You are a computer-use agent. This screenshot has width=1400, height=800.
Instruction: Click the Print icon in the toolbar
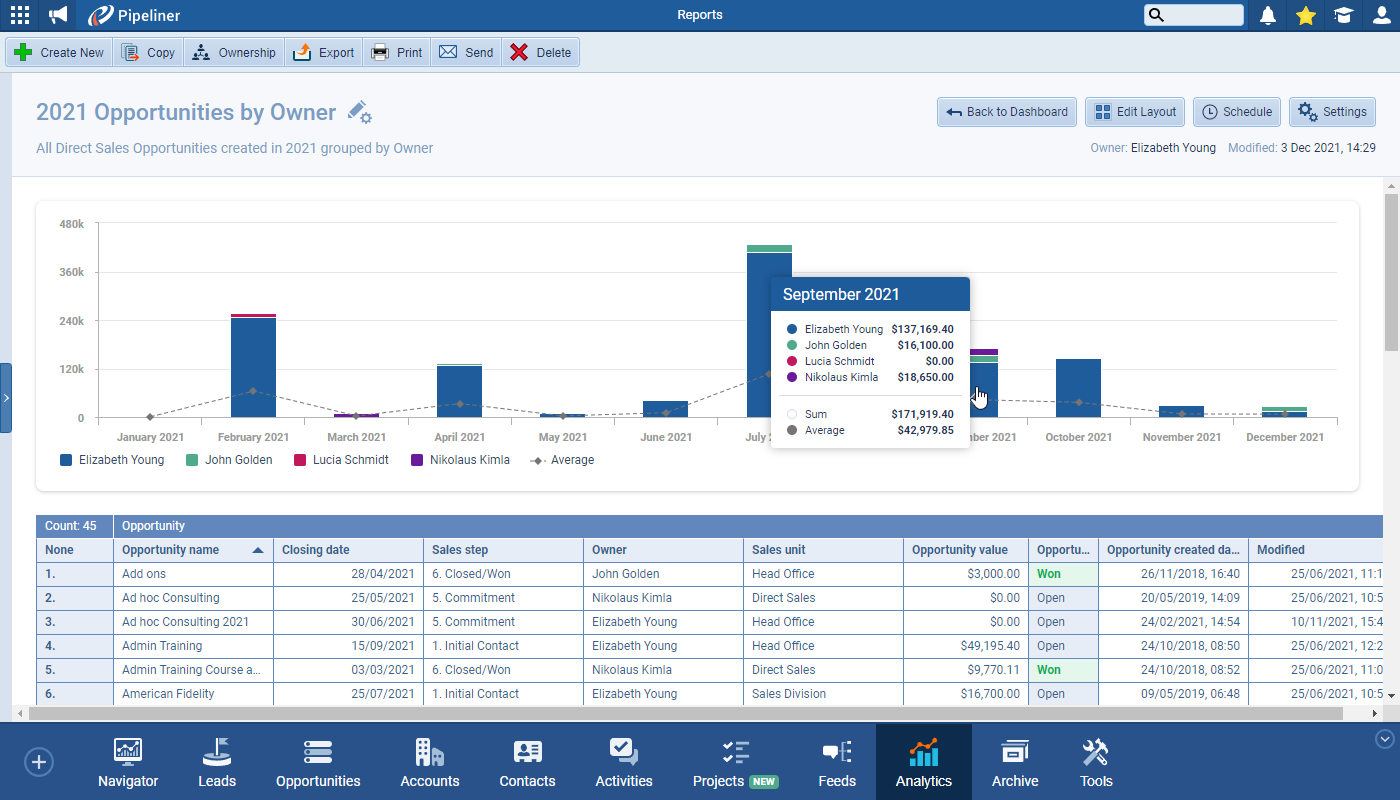[396, 51]
